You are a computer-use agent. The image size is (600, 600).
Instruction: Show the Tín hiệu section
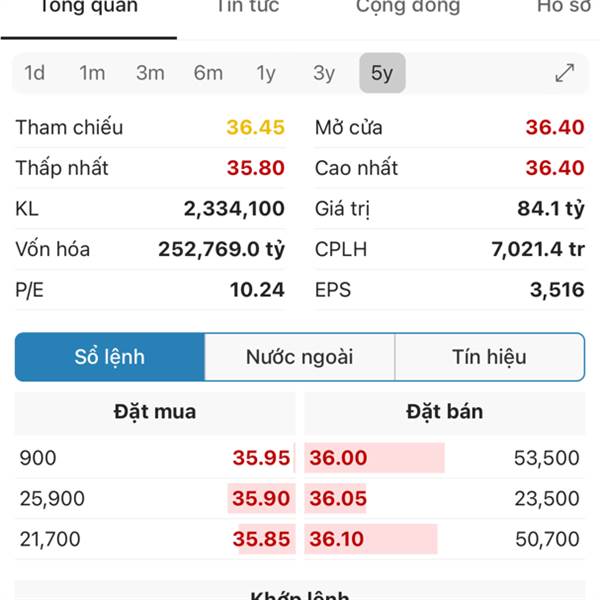(489, 357)
